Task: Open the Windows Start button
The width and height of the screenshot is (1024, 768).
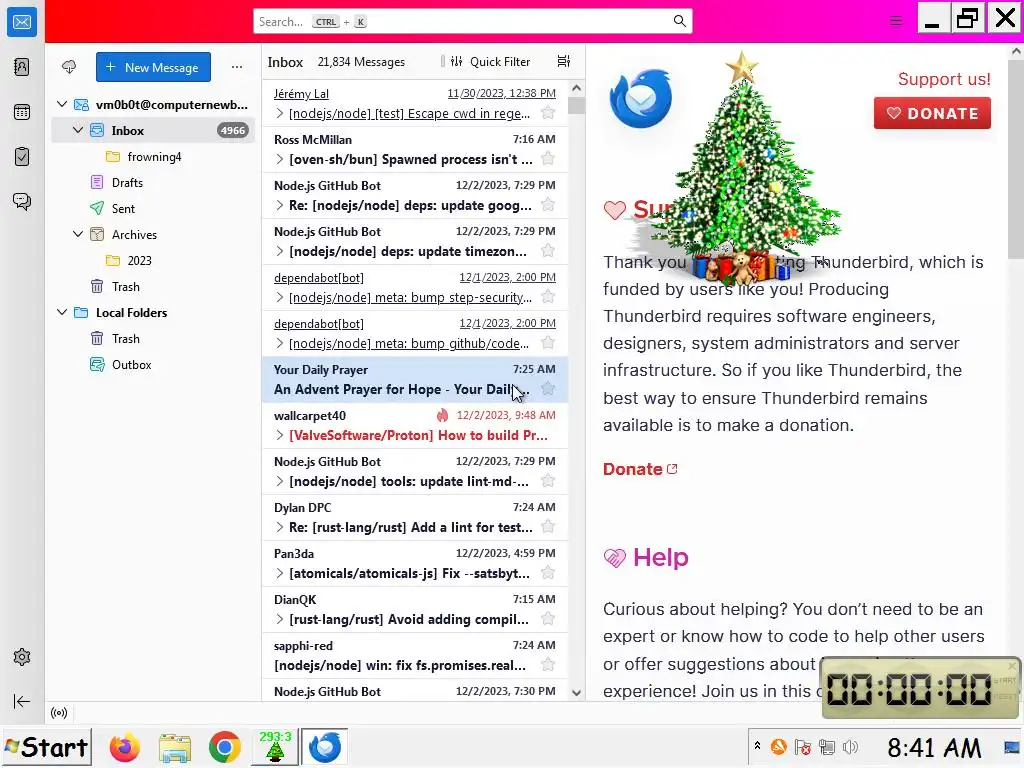Action: 46,747
